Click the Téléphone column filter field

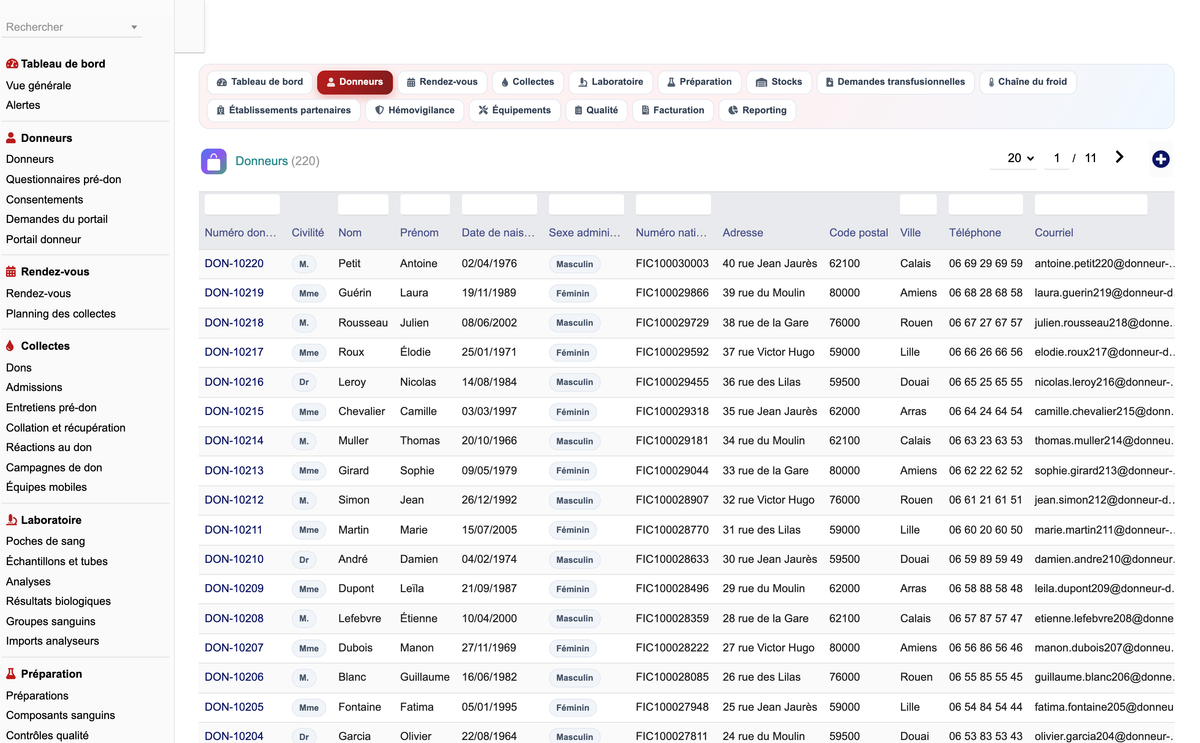[x=986, y=205]
